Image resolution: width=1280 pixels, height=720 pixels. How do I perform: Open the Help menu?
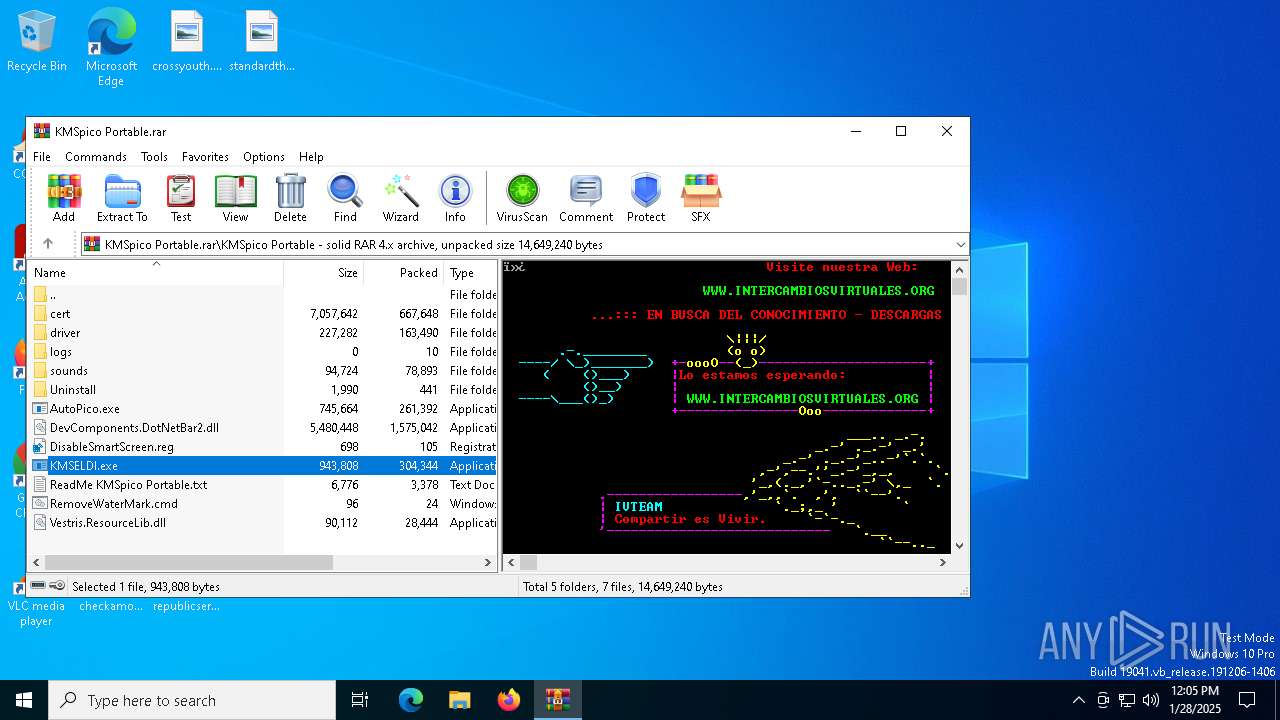coord(311,157)
